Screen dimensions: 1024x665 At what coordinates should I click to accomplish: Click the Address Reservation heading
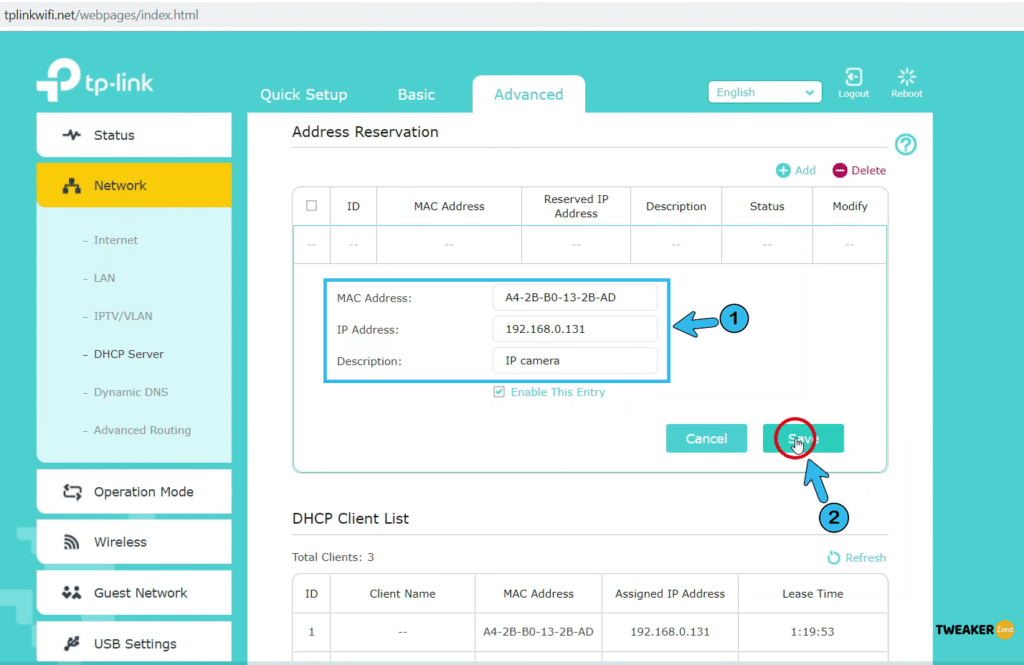(x=365, y=132)
